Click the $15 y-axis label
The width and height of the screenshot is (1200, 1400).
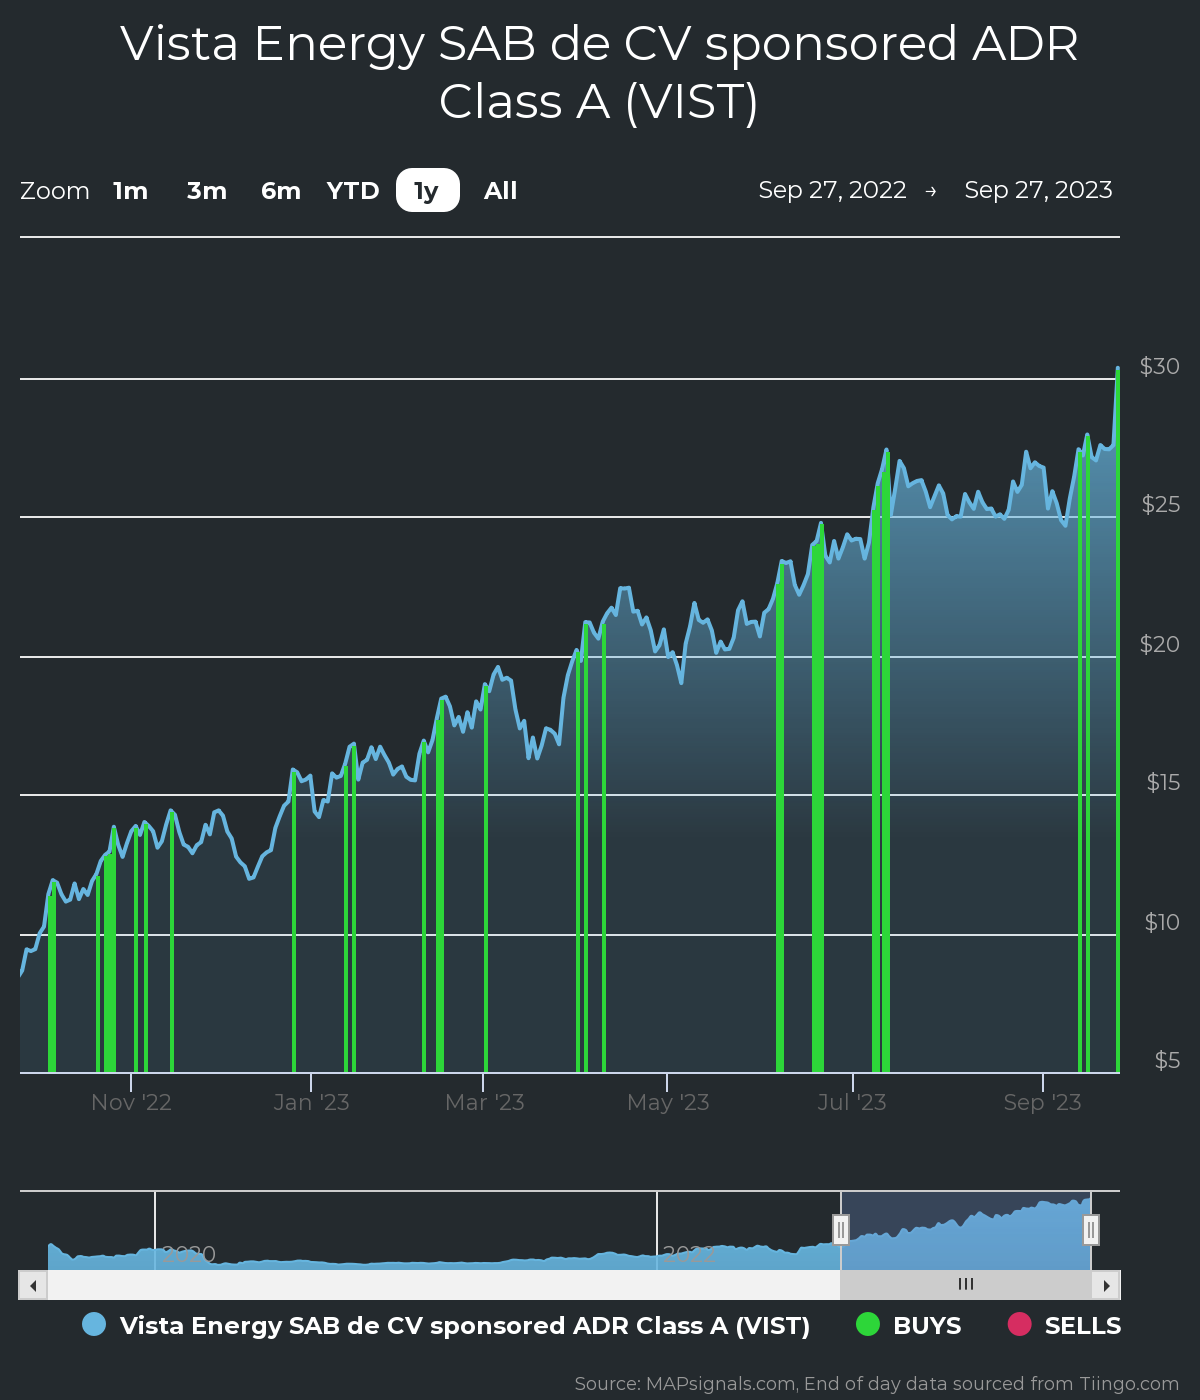pos(1163,782)
